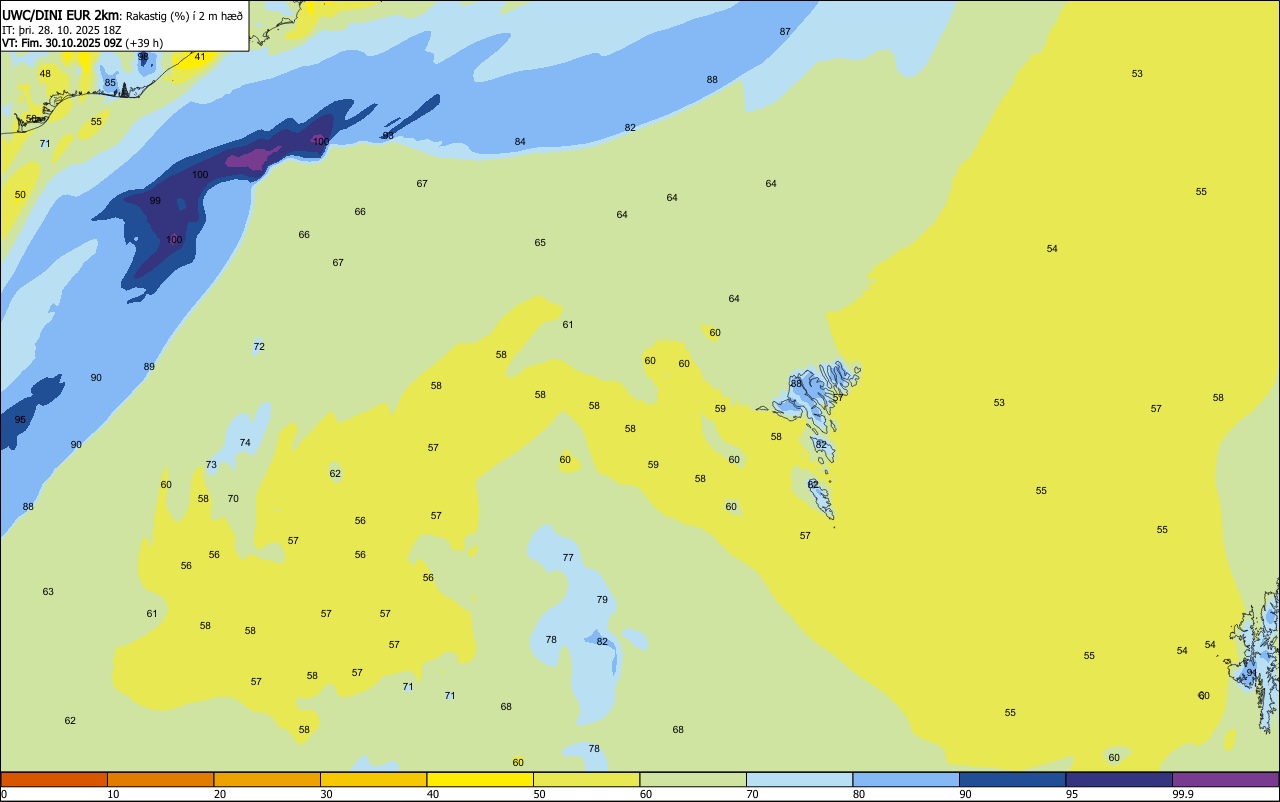The image size is (1280, 802).
Task: Click the 89 humidity value on the map
Action: pos(149,367)
